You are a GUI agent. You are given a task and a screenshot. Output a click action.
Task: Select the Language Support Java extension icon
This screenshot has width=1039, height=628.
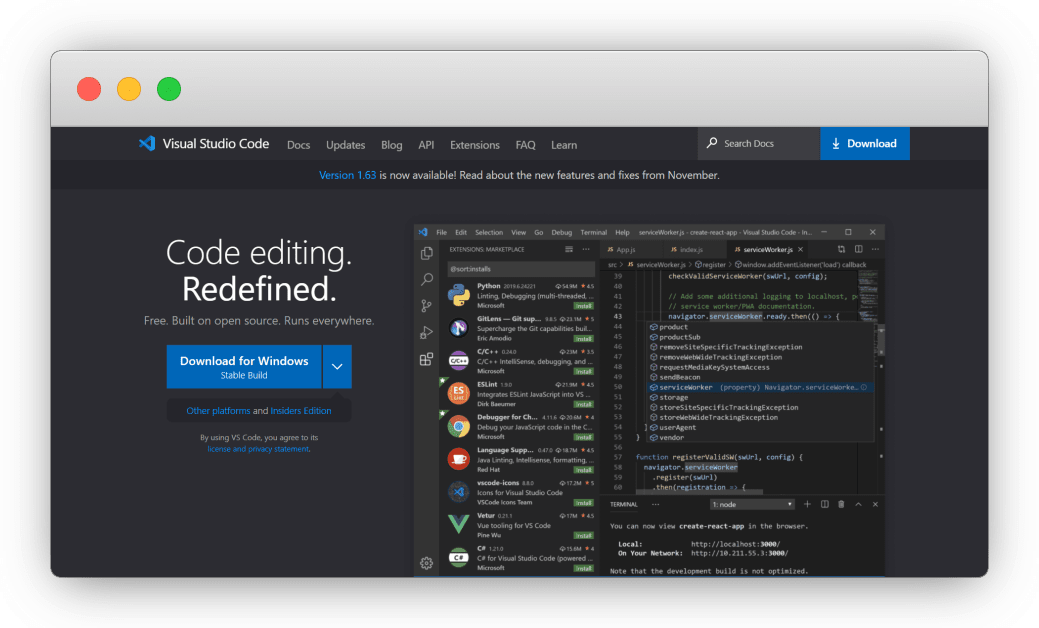click(x=459, y=459)
